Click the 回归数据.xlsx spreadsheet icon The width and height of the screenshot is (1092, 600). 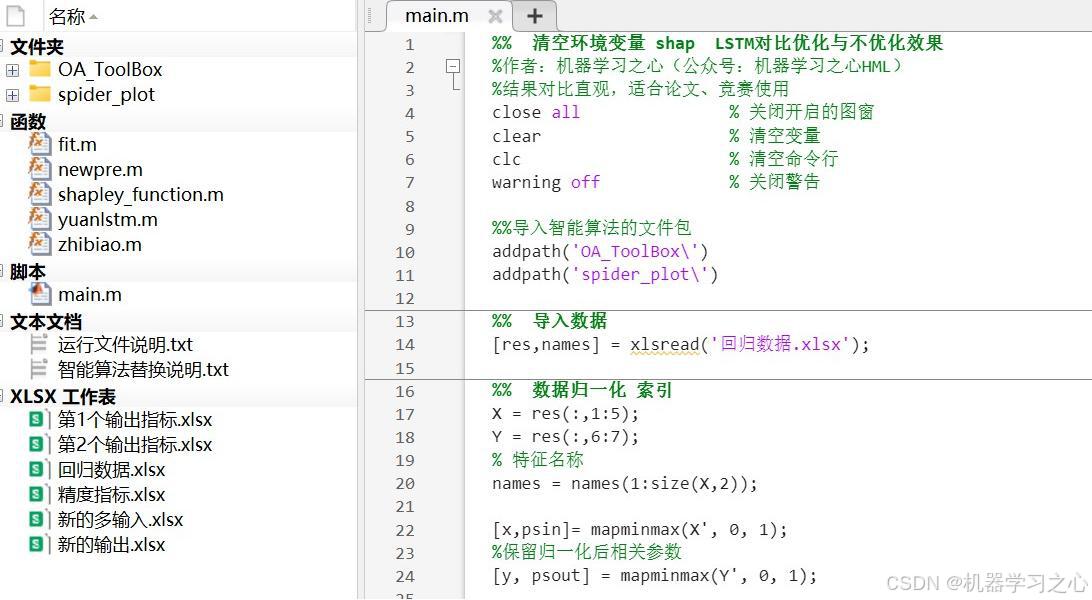click(38, 470)
